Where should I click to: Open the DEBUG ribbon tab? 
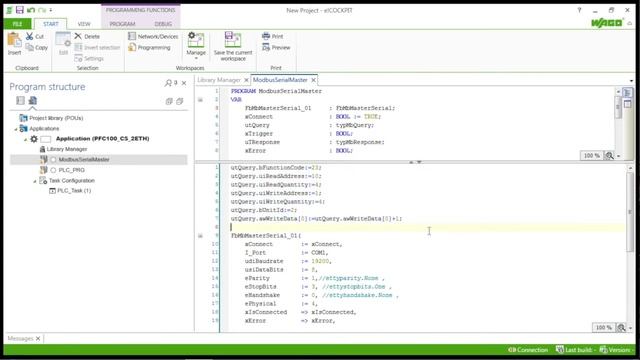[x=163, y=24]
